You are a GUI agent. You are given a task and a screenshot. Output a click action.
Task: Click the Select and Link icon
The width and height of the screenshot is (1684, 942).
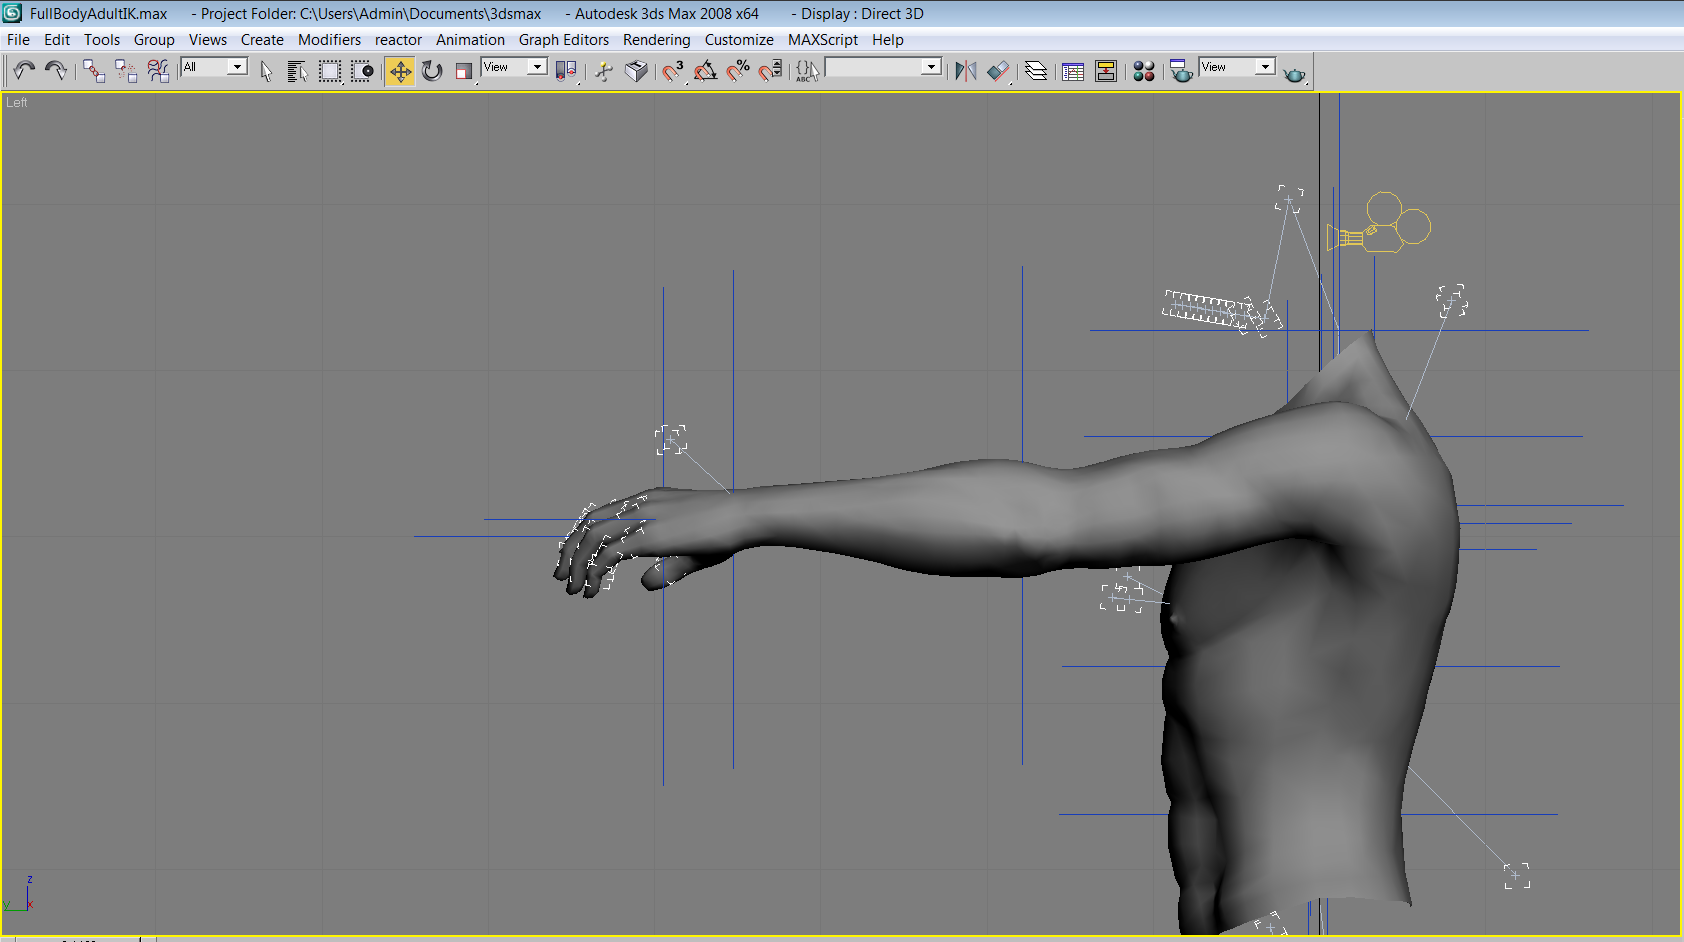[x=93, y=70]
